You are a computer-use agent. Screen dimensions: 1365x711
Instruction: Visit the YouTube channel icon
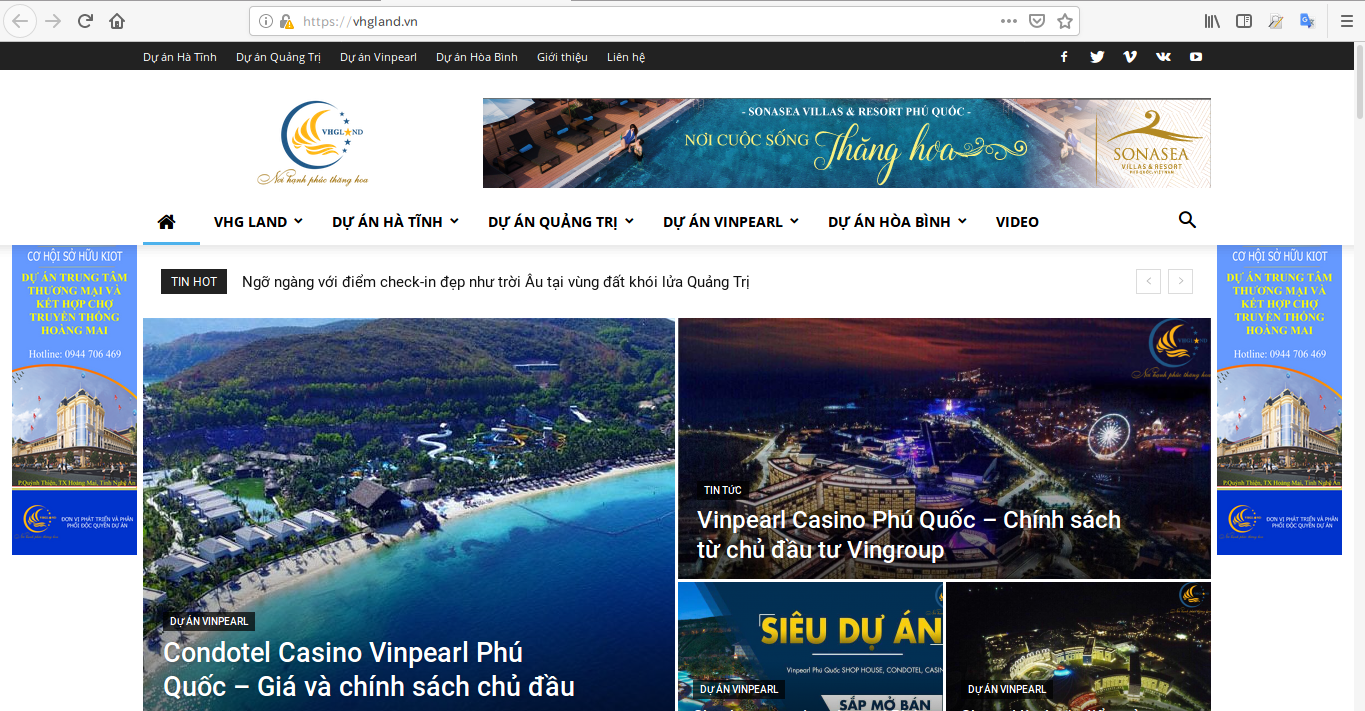click(x=1196, y=57)
